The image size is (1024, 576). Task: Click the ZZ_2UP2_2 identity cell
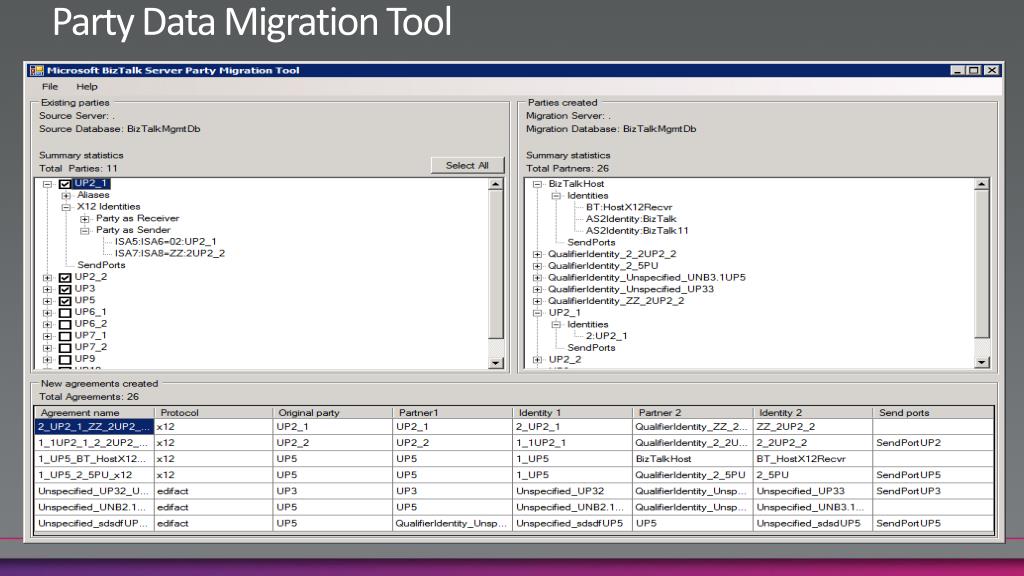pos(812,426)
